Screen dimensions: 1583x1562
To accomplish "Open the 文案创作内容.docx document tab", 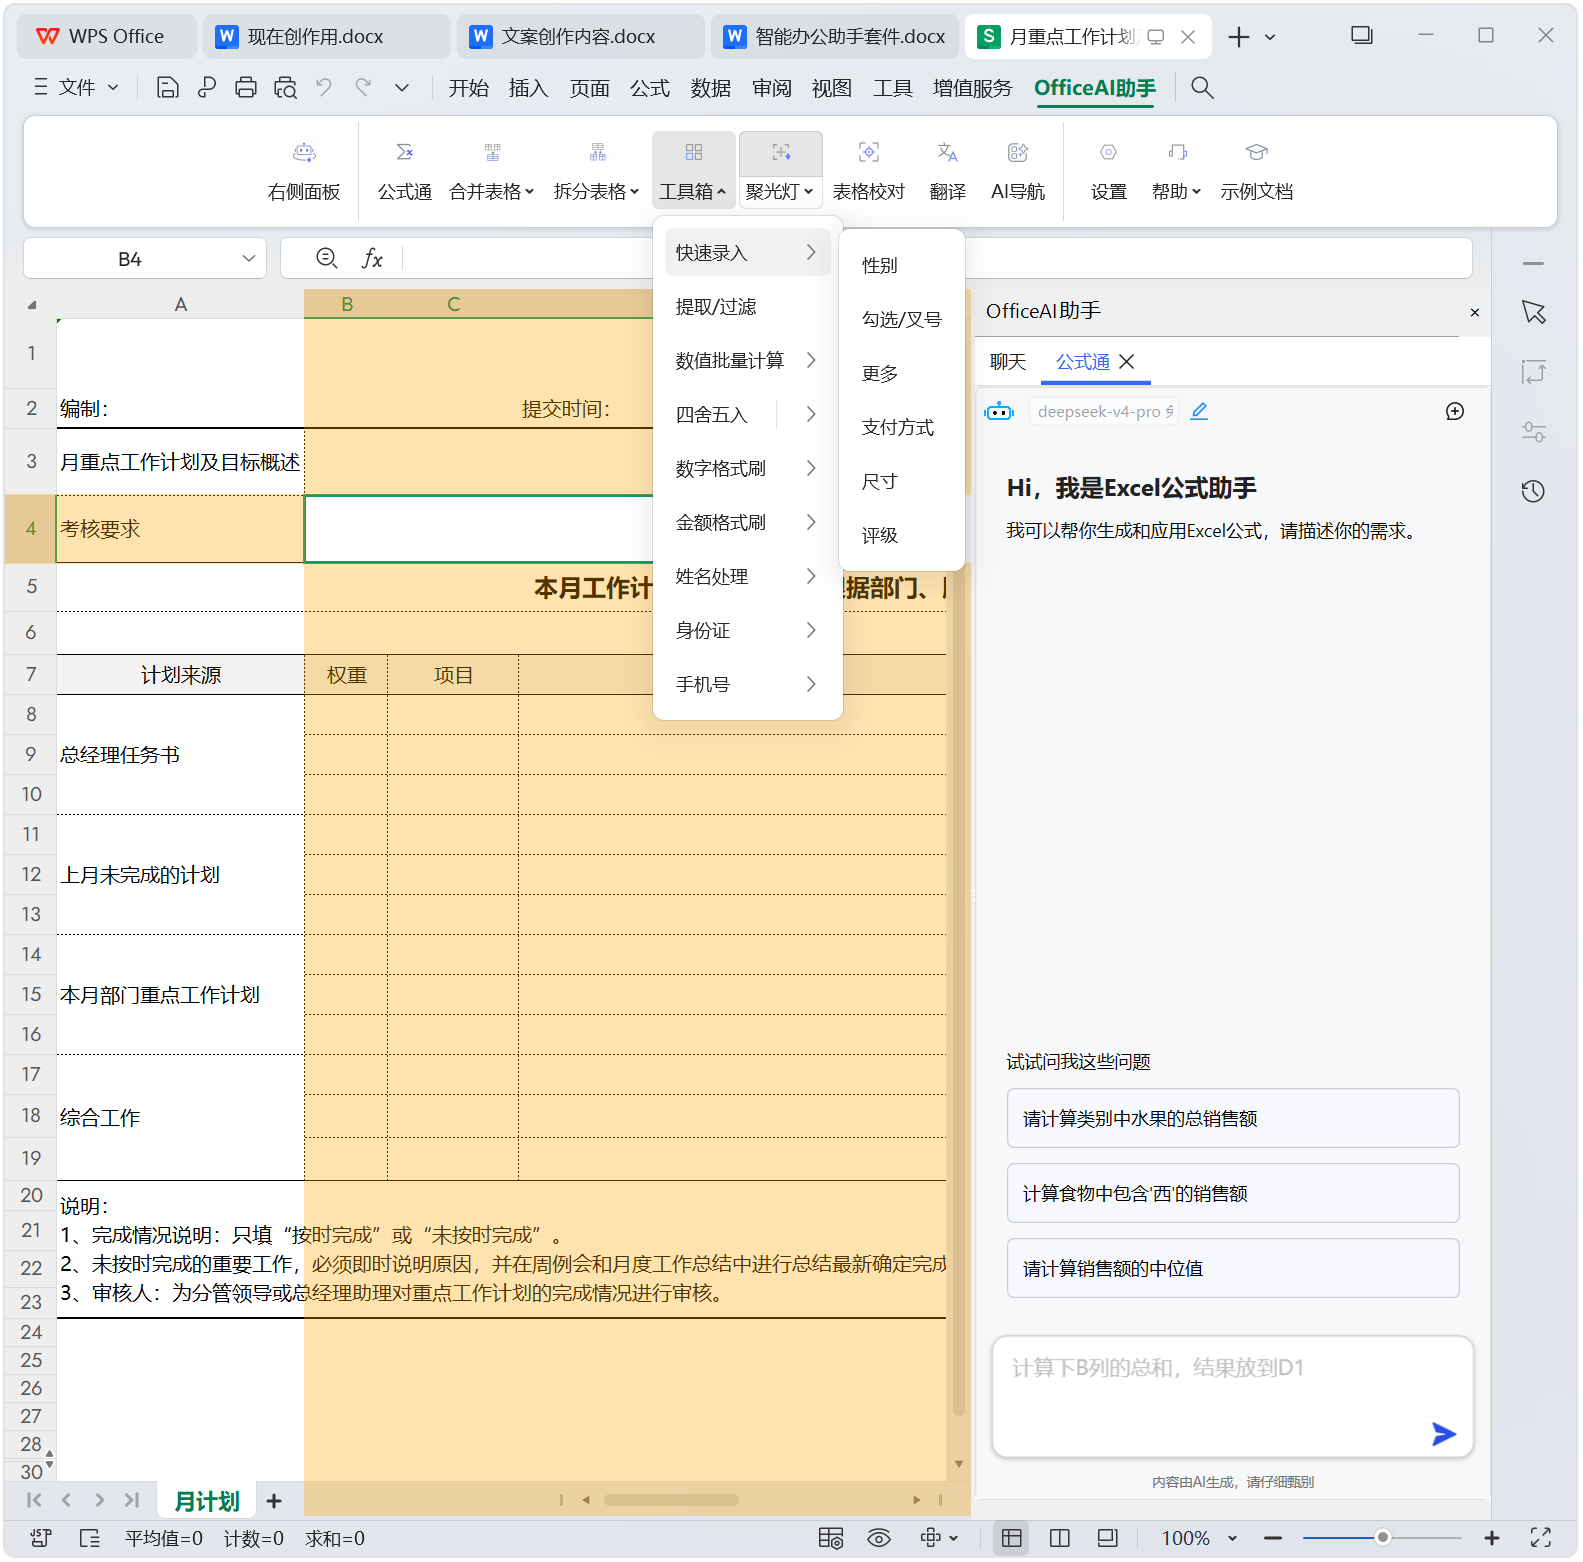I will (x=580, y=37).
